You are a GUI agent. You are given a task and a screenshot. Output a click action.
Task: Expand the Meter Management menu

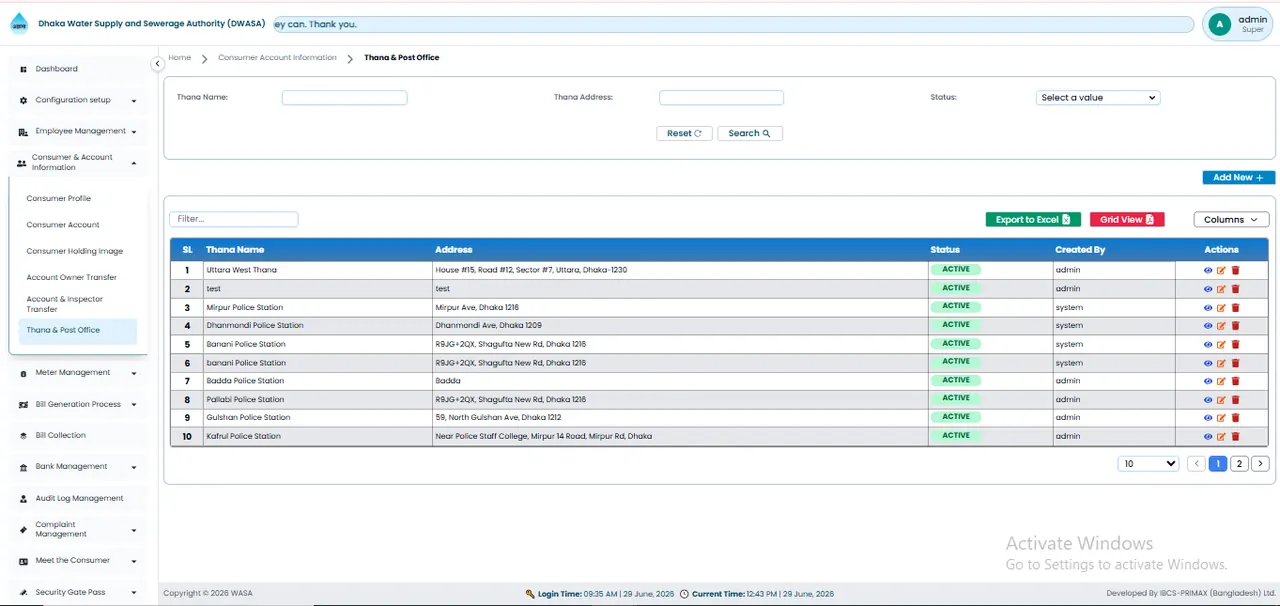[x=78, y=373]
